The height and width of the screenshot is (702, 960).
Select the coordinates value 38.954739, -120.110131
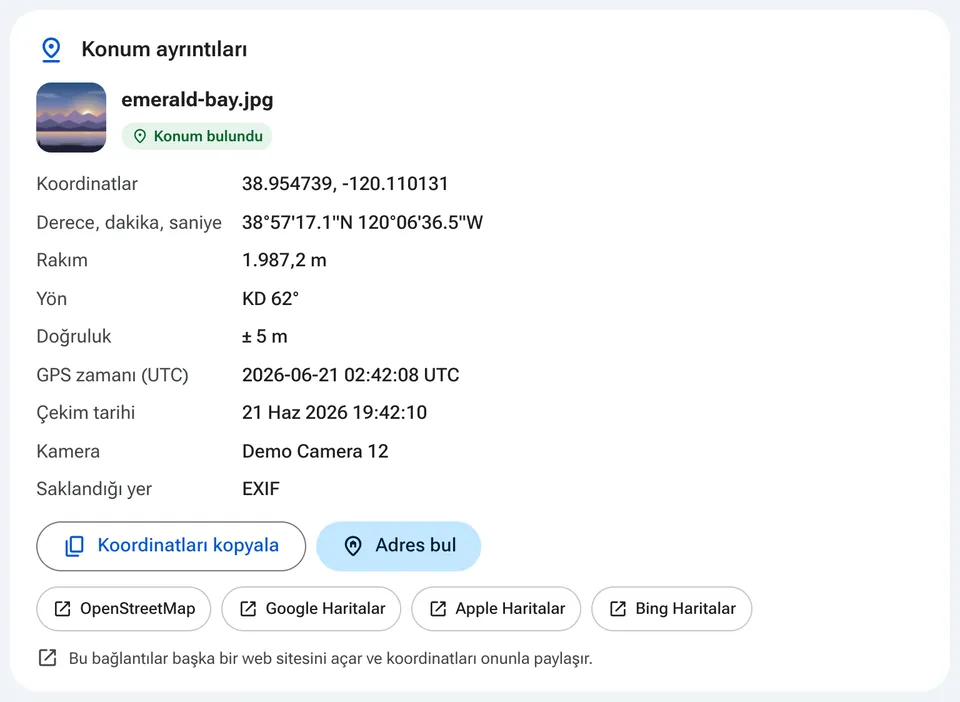345,184
